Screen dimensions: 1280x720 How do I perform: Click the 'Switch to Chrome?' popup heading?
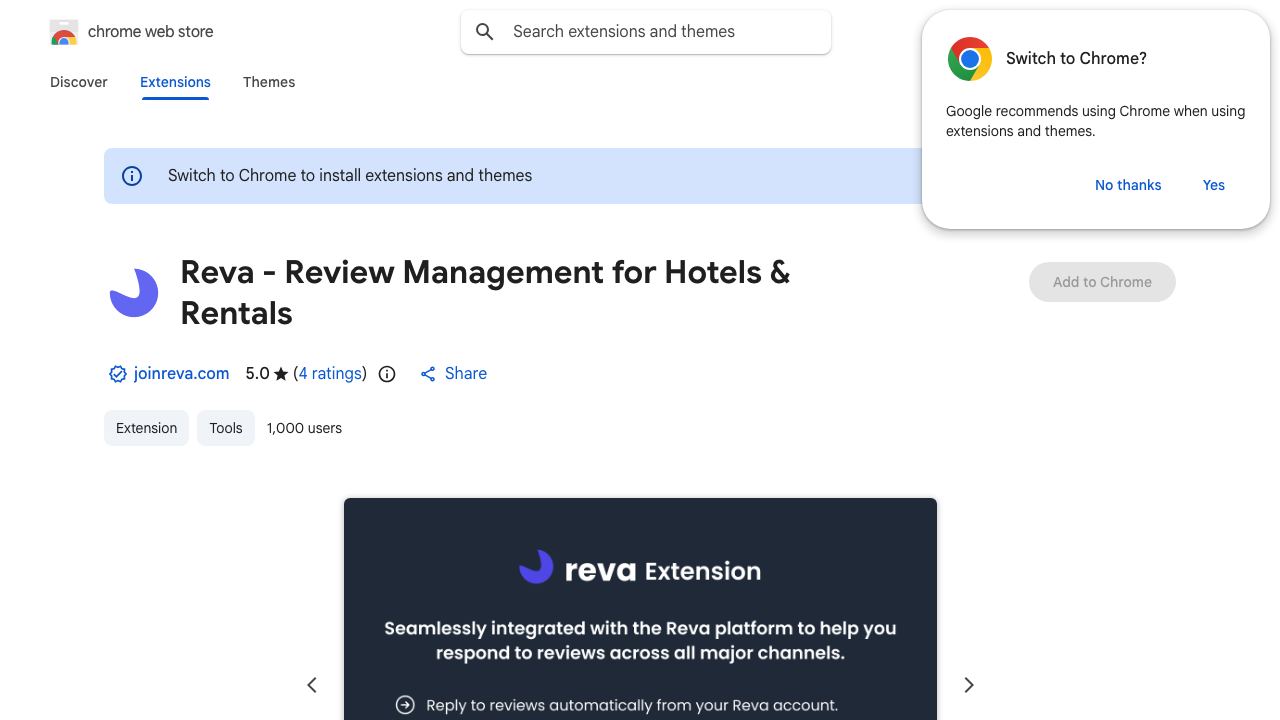click(x=1076, y=59)
